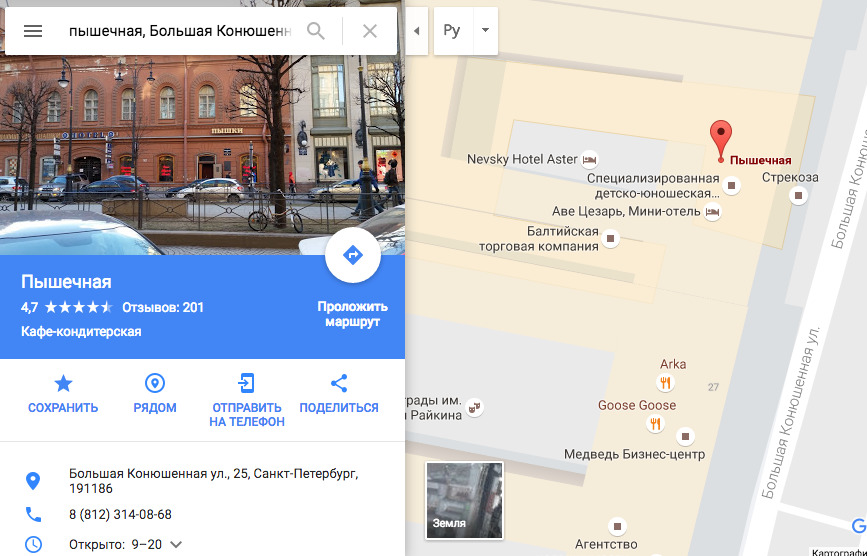Screen dimensions: 867x556
Task: Click Открыто: 9–20 hours text
Action: coord(116,544)
